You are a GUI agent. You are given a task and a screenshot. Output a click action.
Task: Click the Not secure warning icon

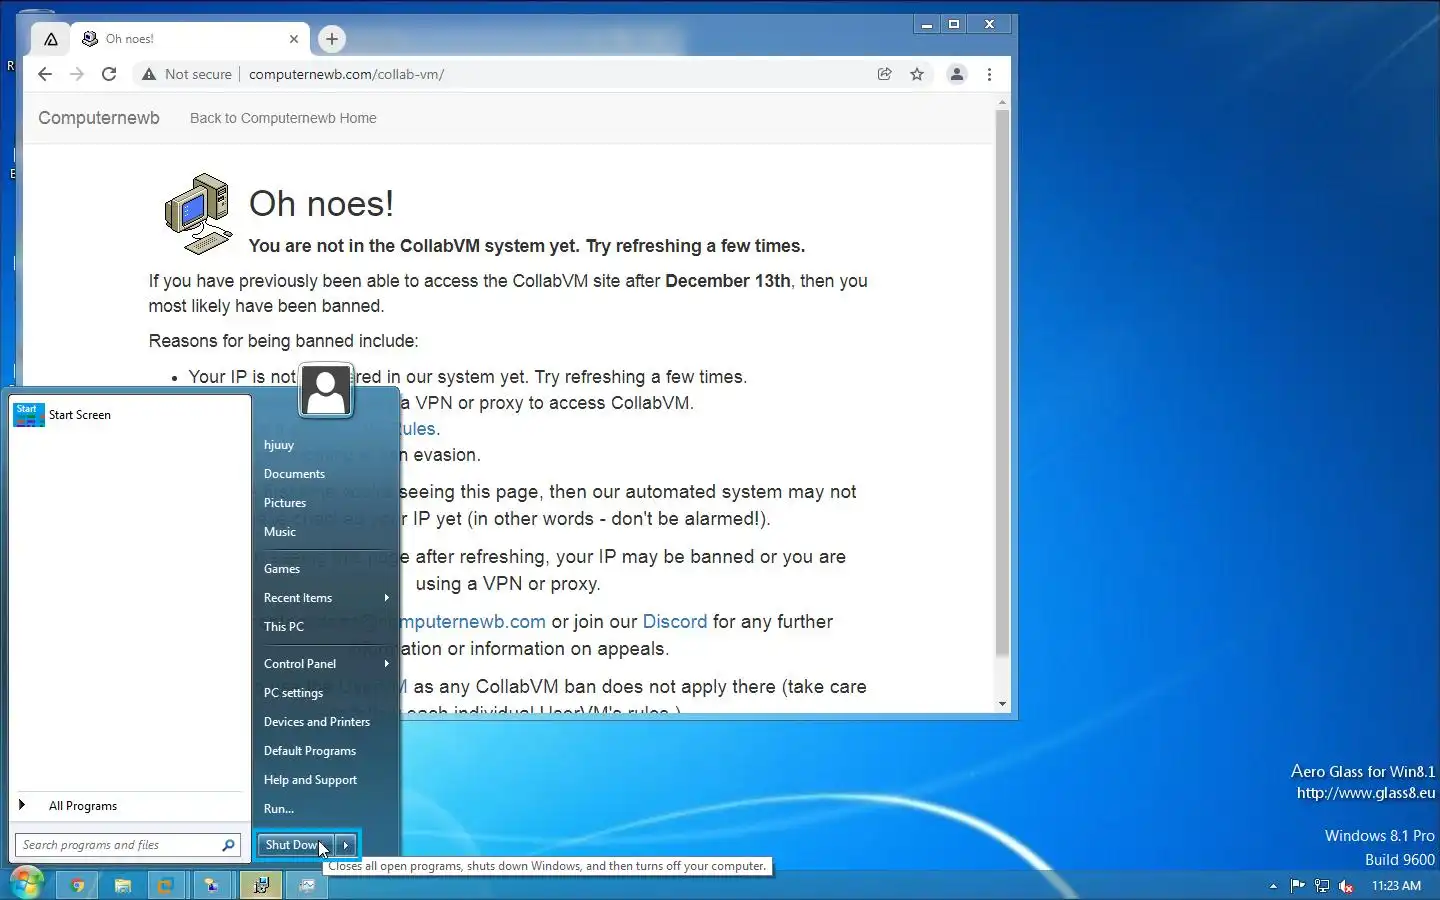[148, 74]
